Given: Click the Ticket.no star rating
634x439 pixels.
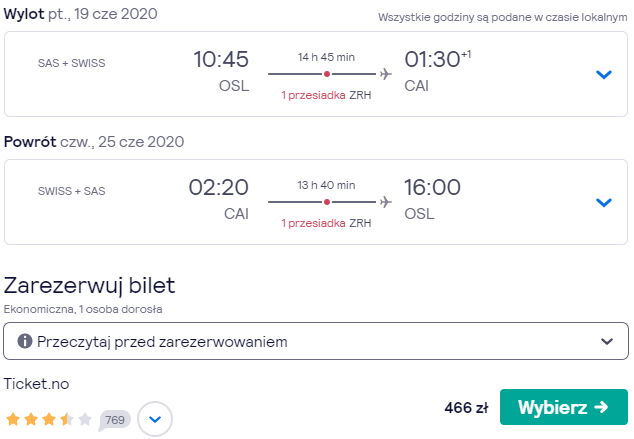Looking at the screenshot, I should (x=49, y=419).
